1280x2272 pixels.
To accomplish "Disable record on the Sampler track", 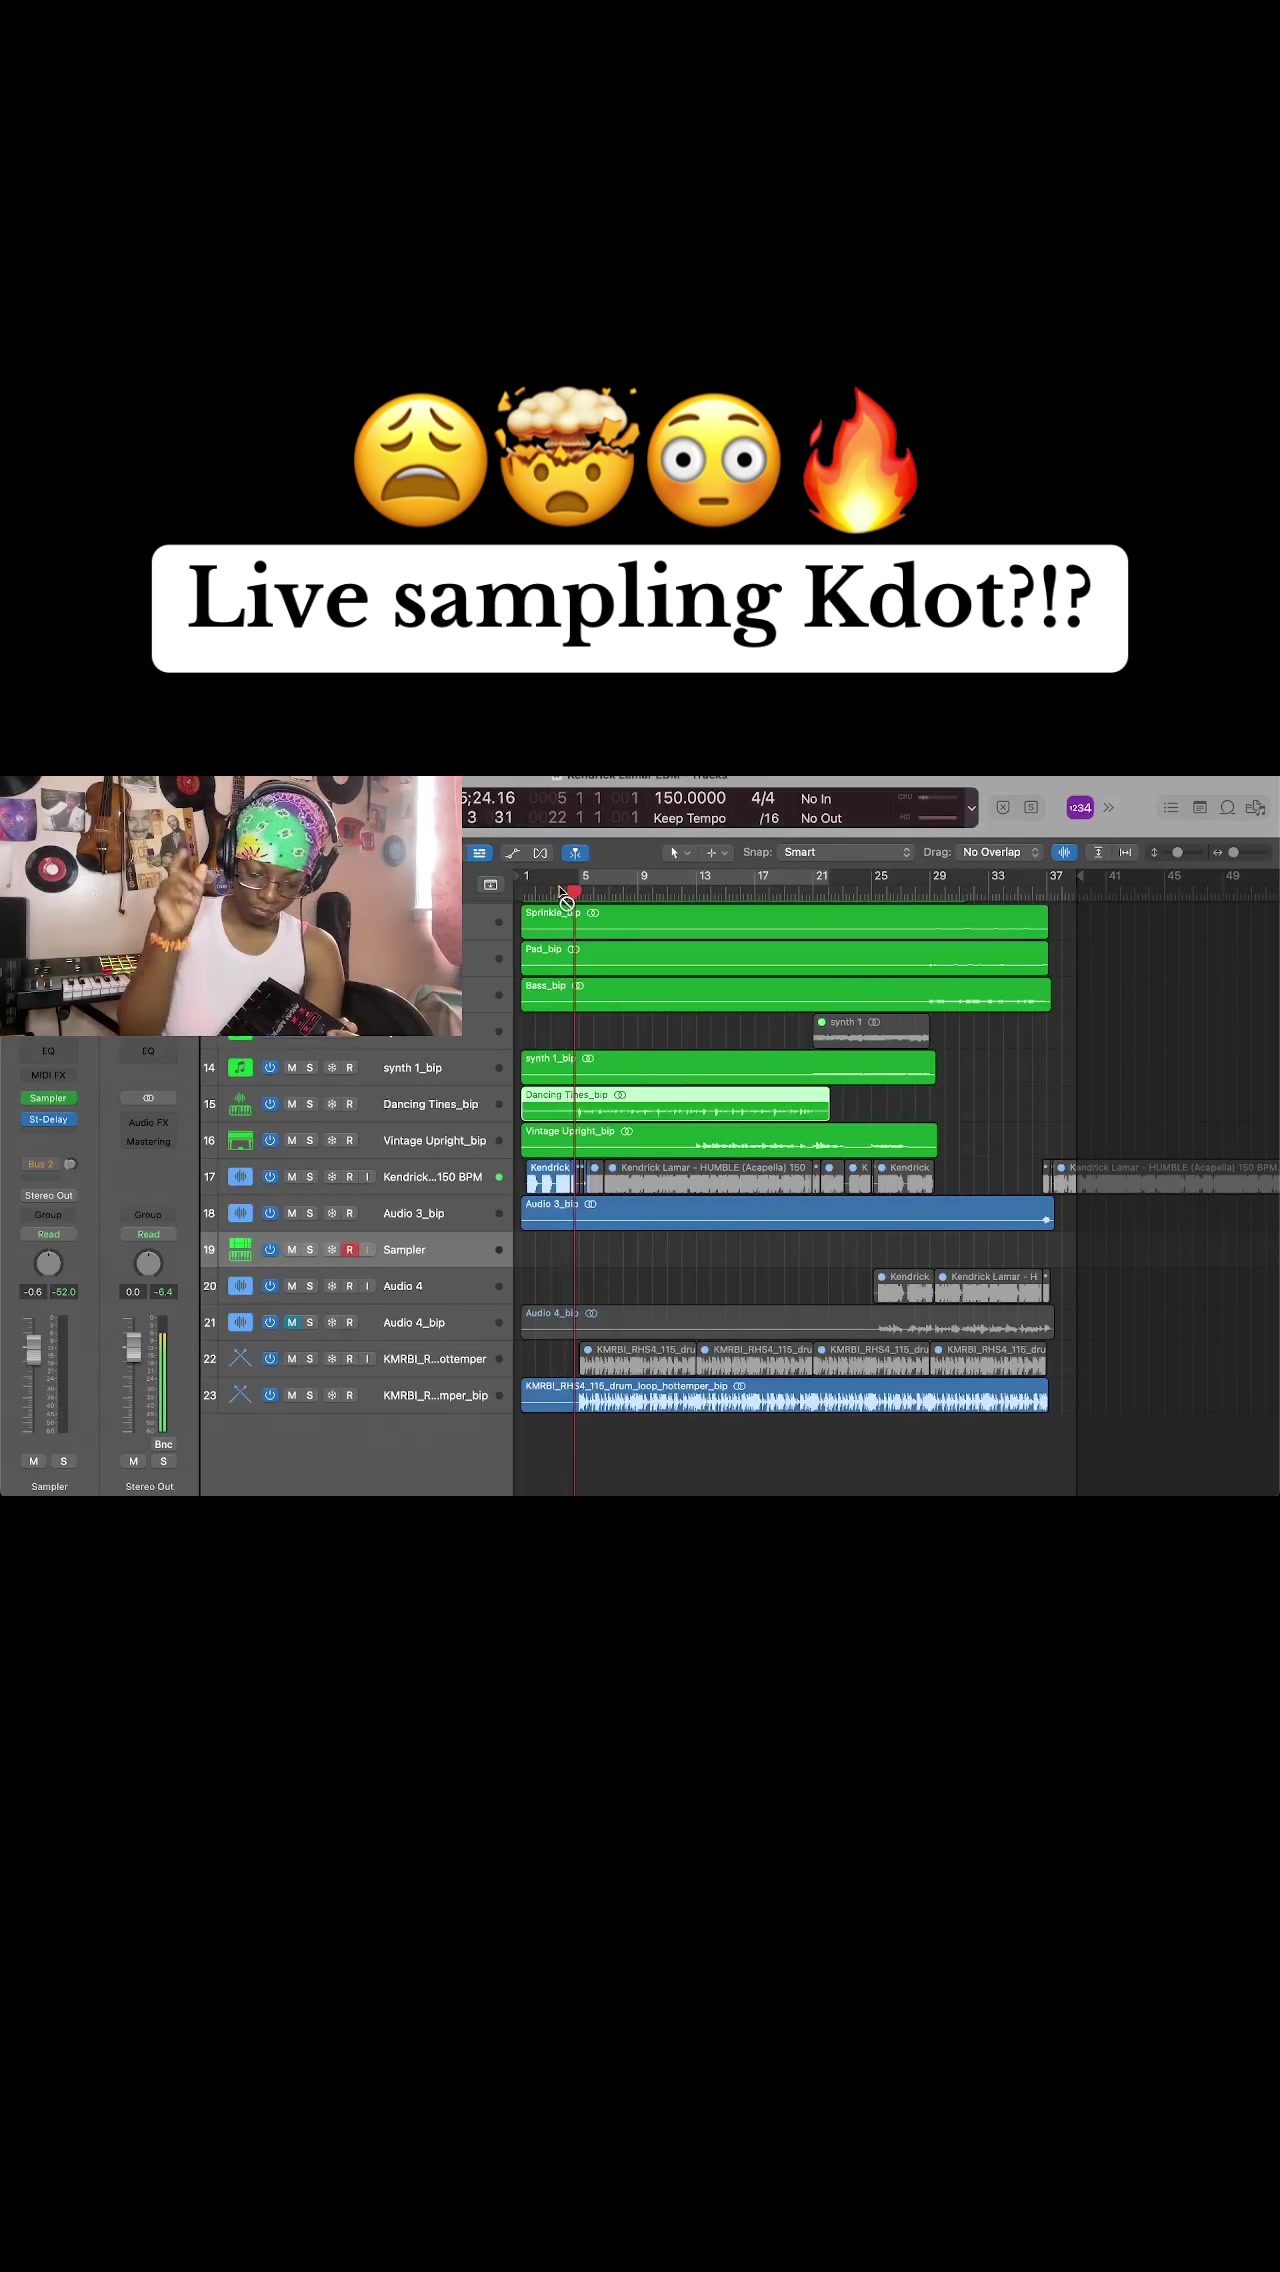I will 349,1250.
